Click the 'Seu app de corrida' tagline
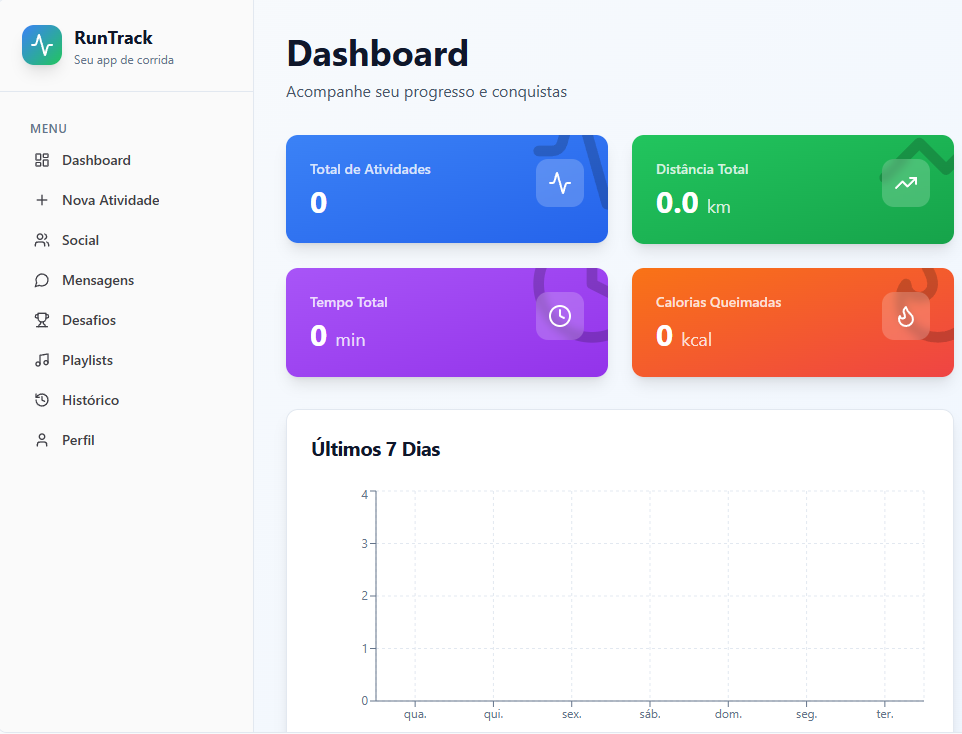Viewport: 962px width, 734px height. [124, 60]
